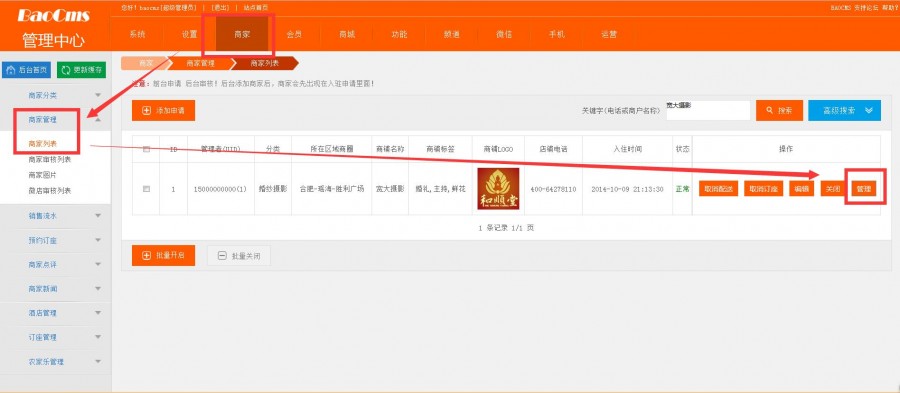The image size is (900, 393).
Task: Click 关闭 button in the 宽大摄影 row
Action: pyautogui.click(x=833, y=189)
